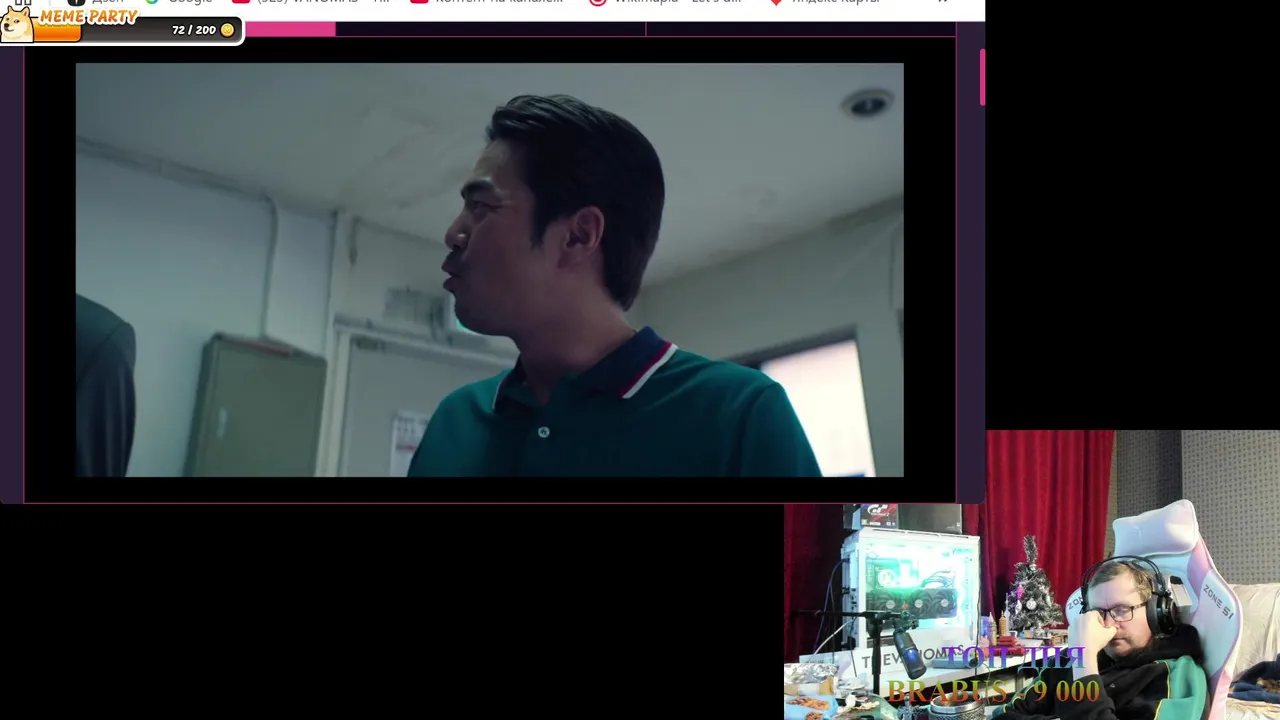The width and height of the screenshot is (1280, 720).
Task: Click the pink vertical scrollbar thumb
Action: click(982, 76)
